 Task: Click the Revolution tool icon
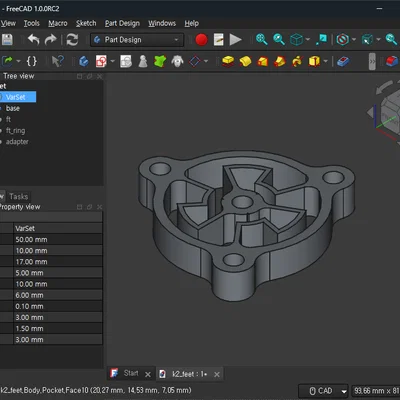coord(245,61)
